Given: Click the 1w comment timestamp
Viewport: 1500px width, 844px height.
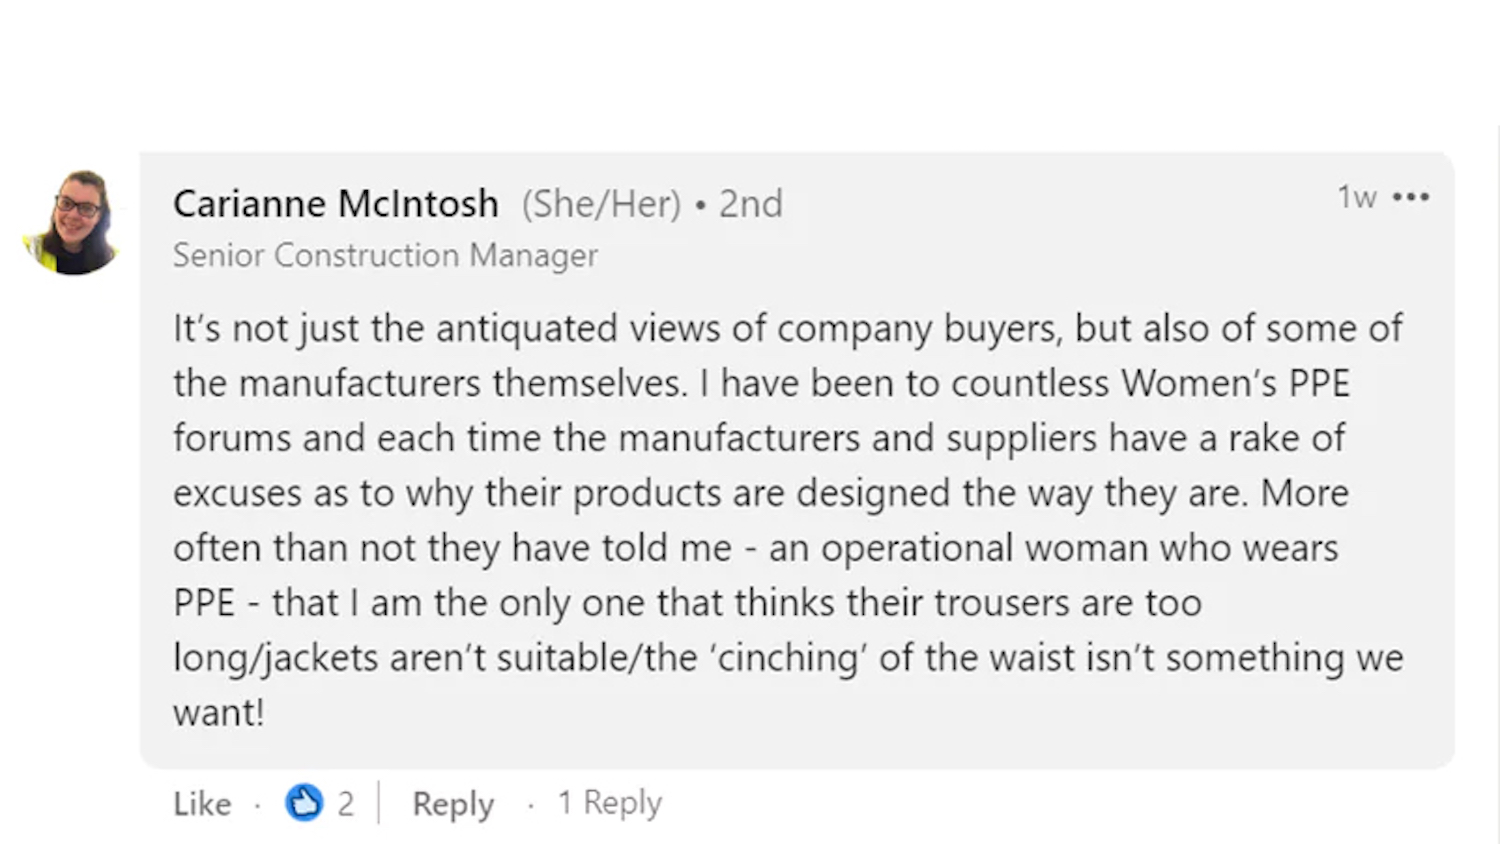Looking at the screenshot, I should 1357,197.
